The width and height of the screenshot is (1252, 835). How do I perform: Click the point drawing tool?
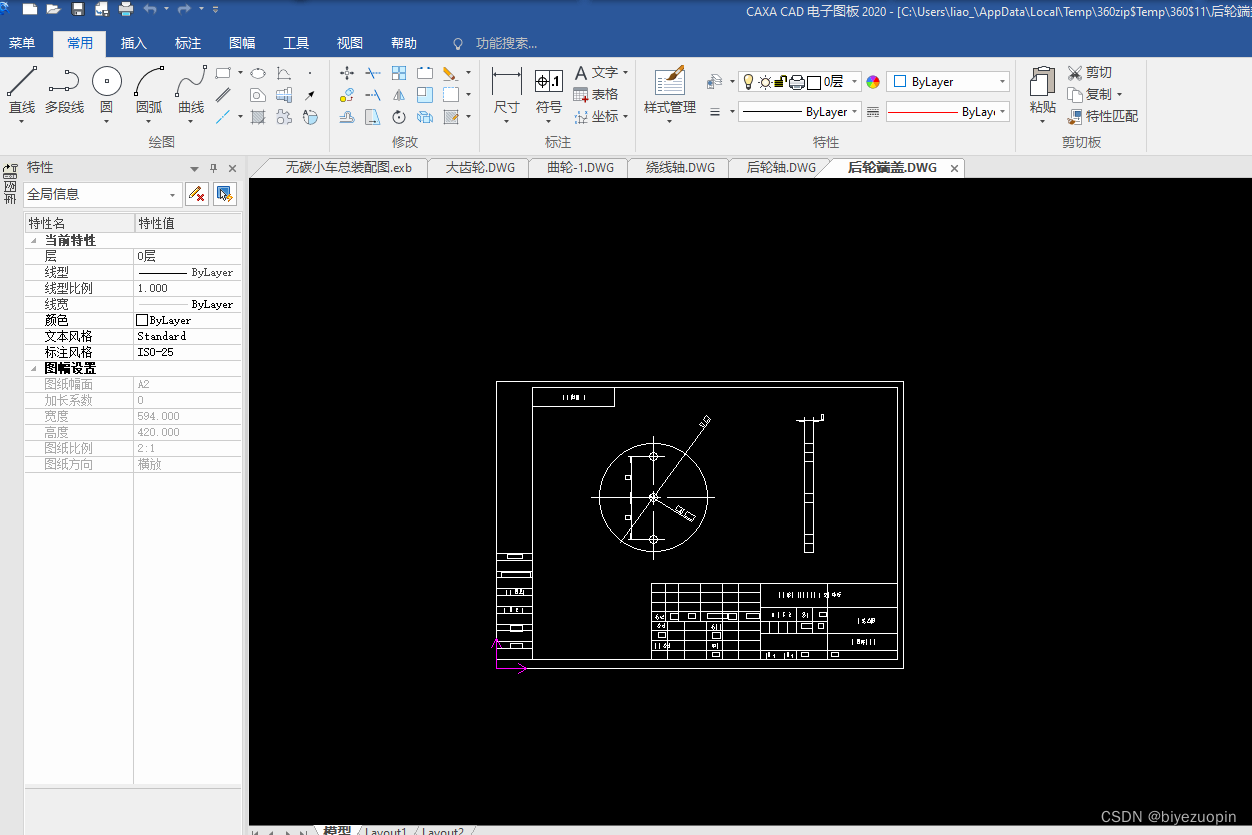tap(310, 73)
